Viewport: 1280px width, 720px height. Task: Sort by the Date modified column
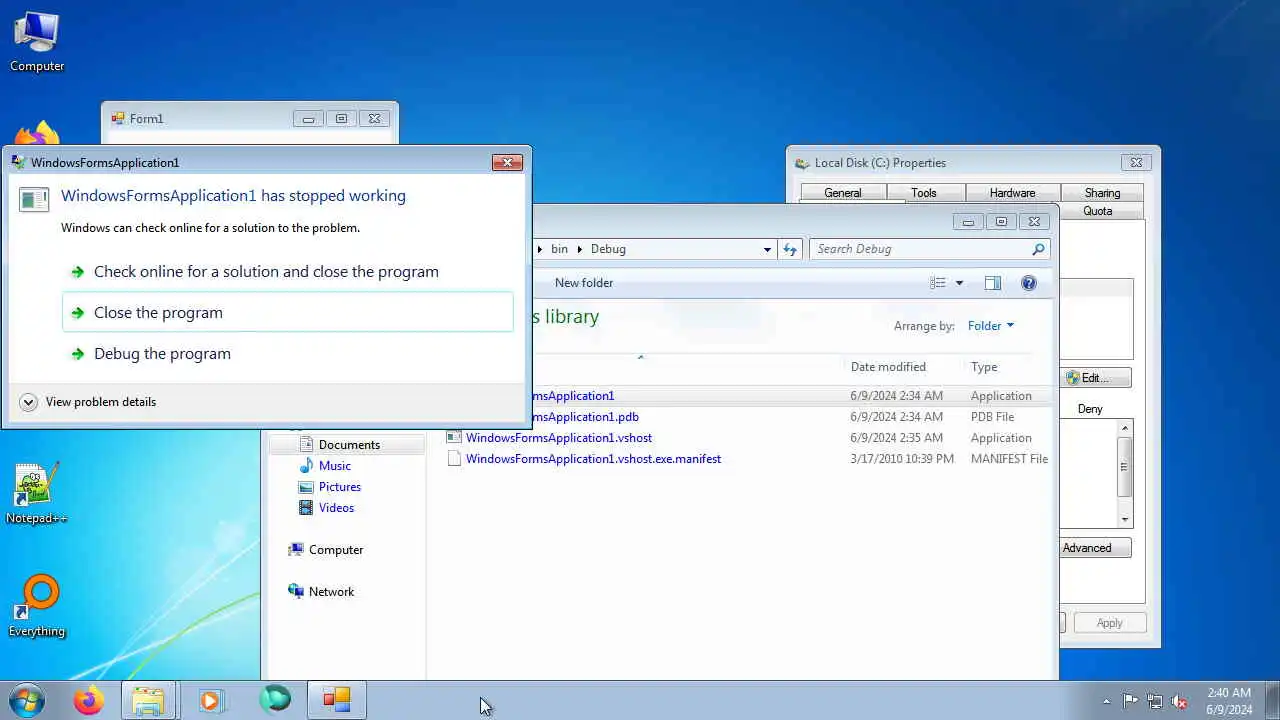888,367
